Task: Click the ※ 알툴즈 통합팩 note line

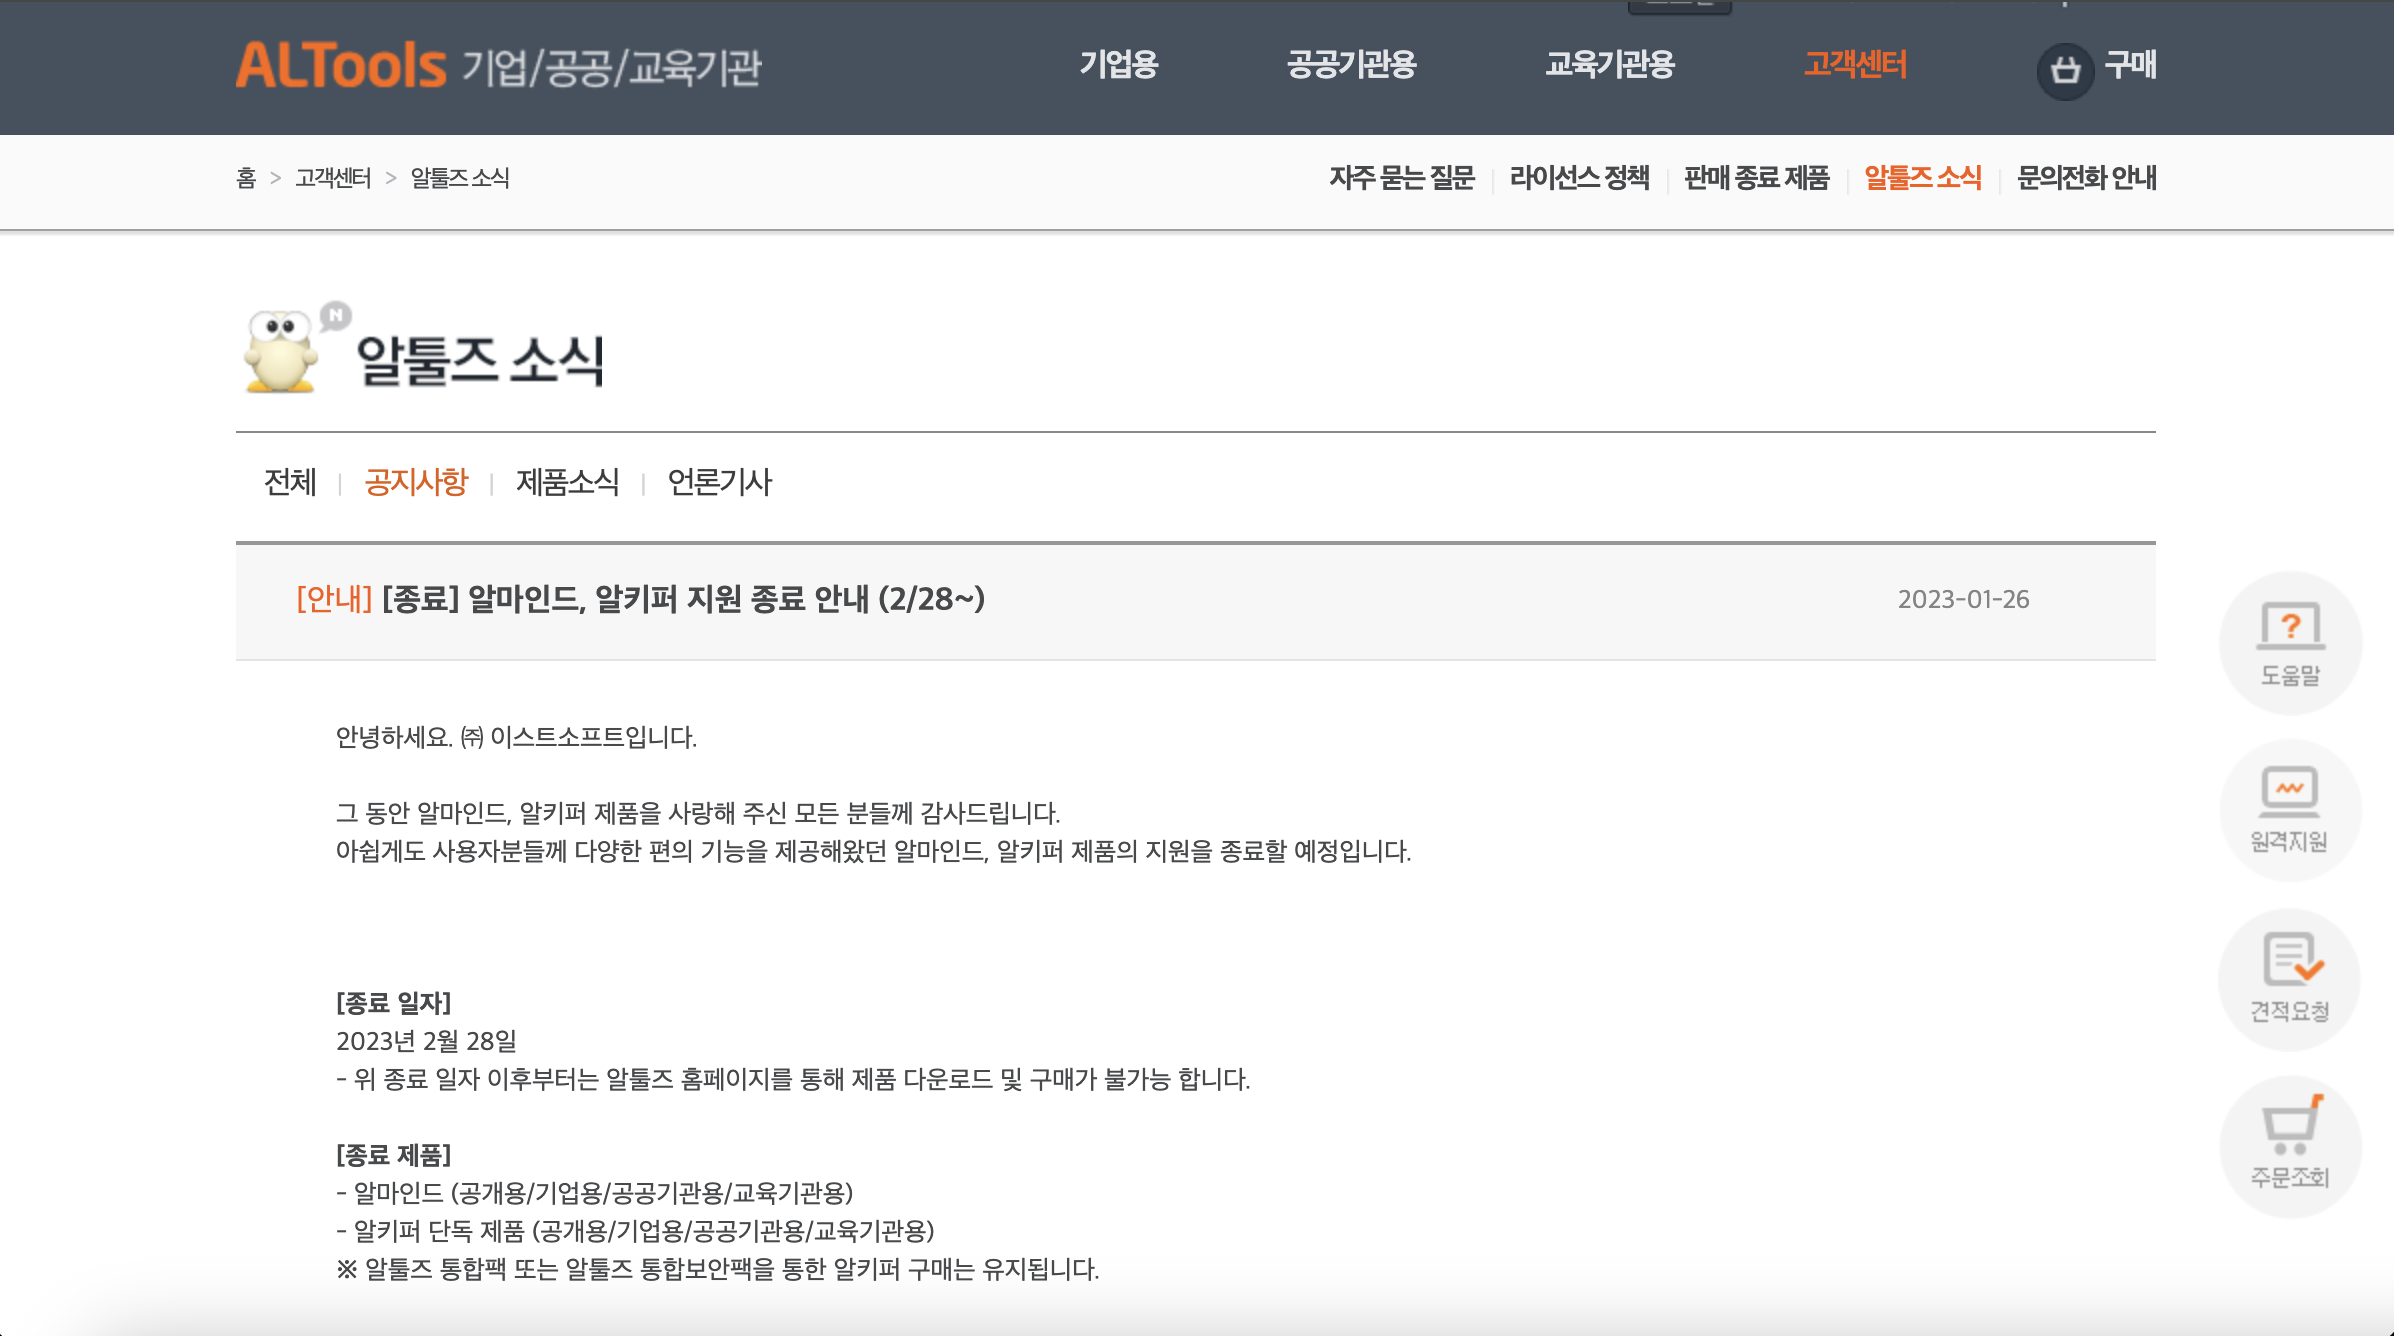Action: point(718,1269)
